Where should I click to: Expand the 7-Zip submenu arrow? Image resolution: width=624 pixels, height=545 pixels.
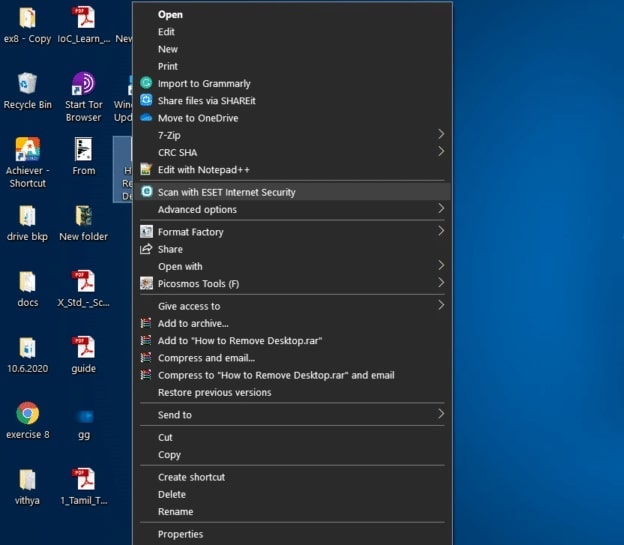click(441, 134)
